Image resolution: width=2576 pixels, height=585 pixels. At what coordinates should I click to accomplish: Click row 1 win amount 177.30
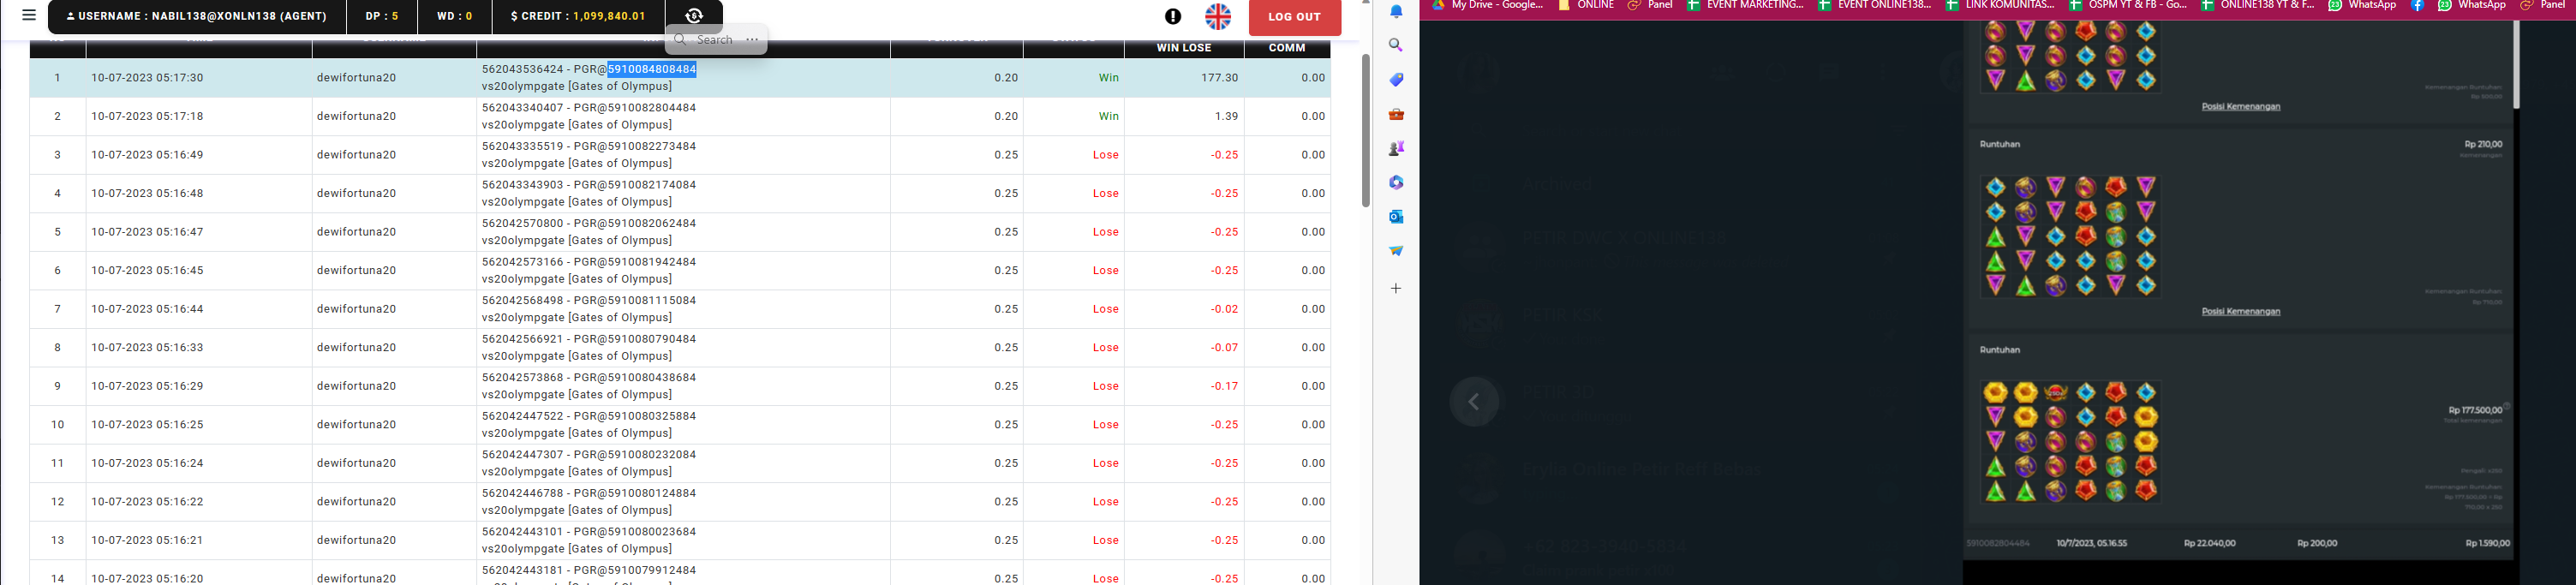coord(1219,78)
